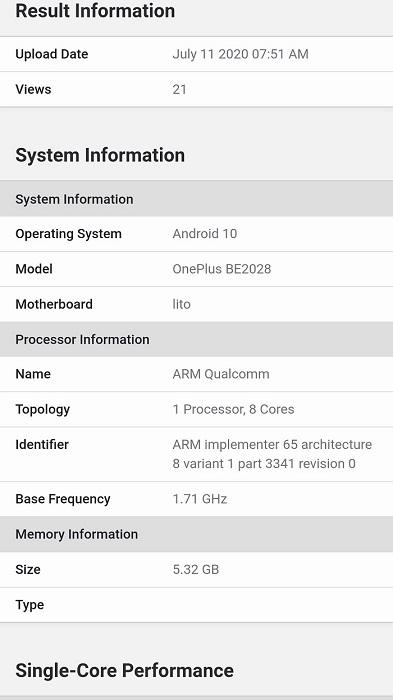Click the Single-Core Performance heading
Image resolution: width=393 pixels, height=700 pixels.
click(124, 671)
